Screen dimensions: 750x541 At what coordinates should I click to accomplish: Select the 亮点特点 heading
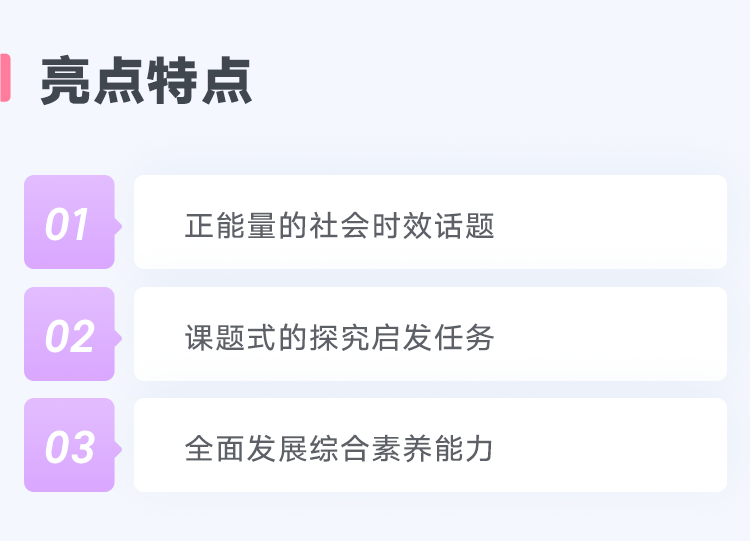[146, 80]
